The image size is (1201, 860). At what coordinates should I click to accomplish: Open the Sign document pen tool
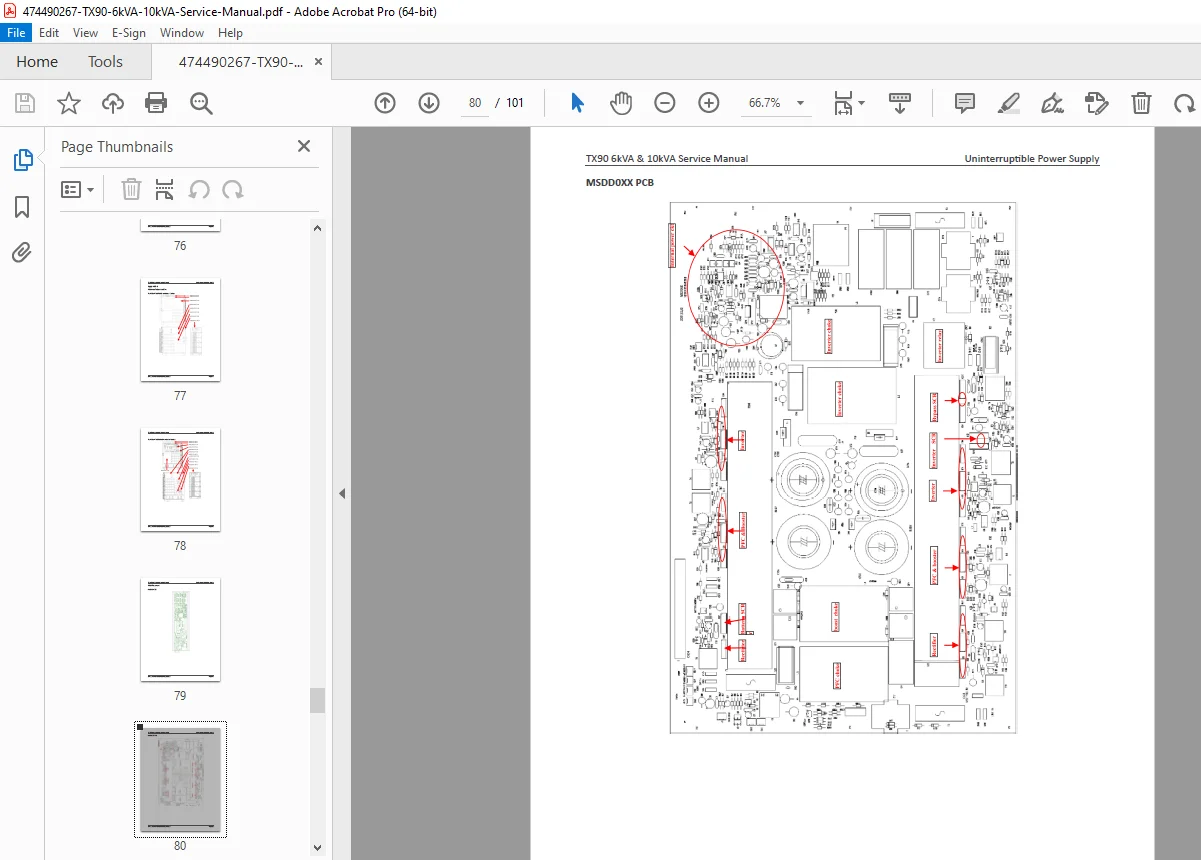pos(1052,103)
